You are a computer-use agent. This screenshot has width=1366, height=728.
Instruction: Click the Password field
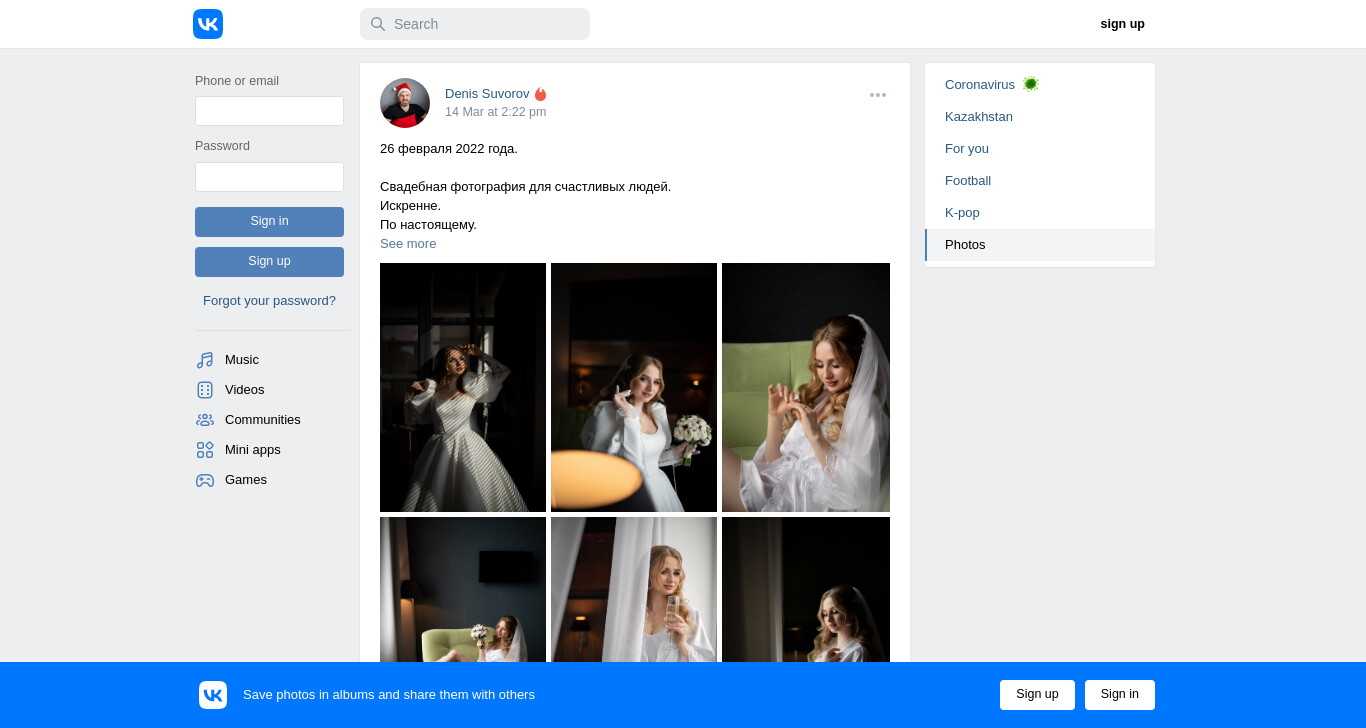coord(269,177)
